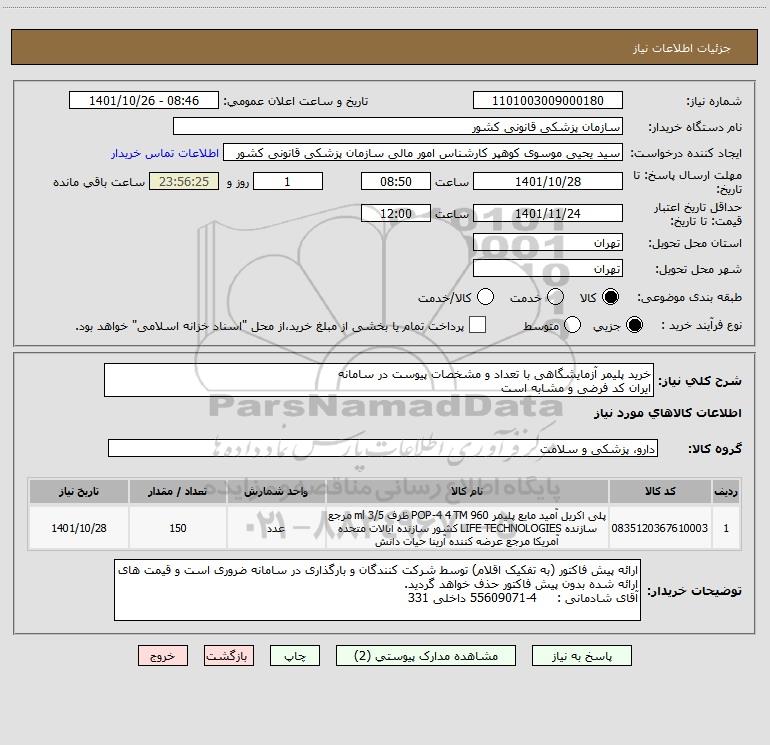This screenshot has width=770, height=745.
Task: Open اطلاعات تماس خریدار link
Action: tap(165, 153)
